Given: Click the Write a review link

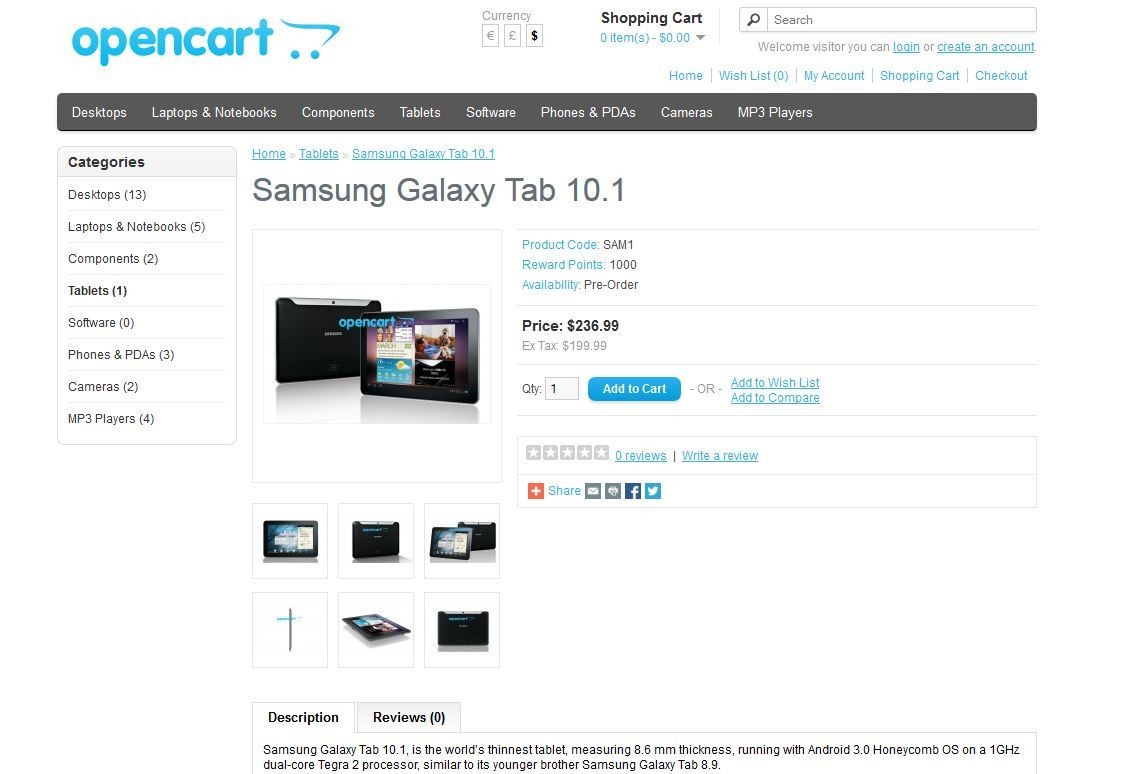Looking at the screenshot, I should [x=720, y=456].
